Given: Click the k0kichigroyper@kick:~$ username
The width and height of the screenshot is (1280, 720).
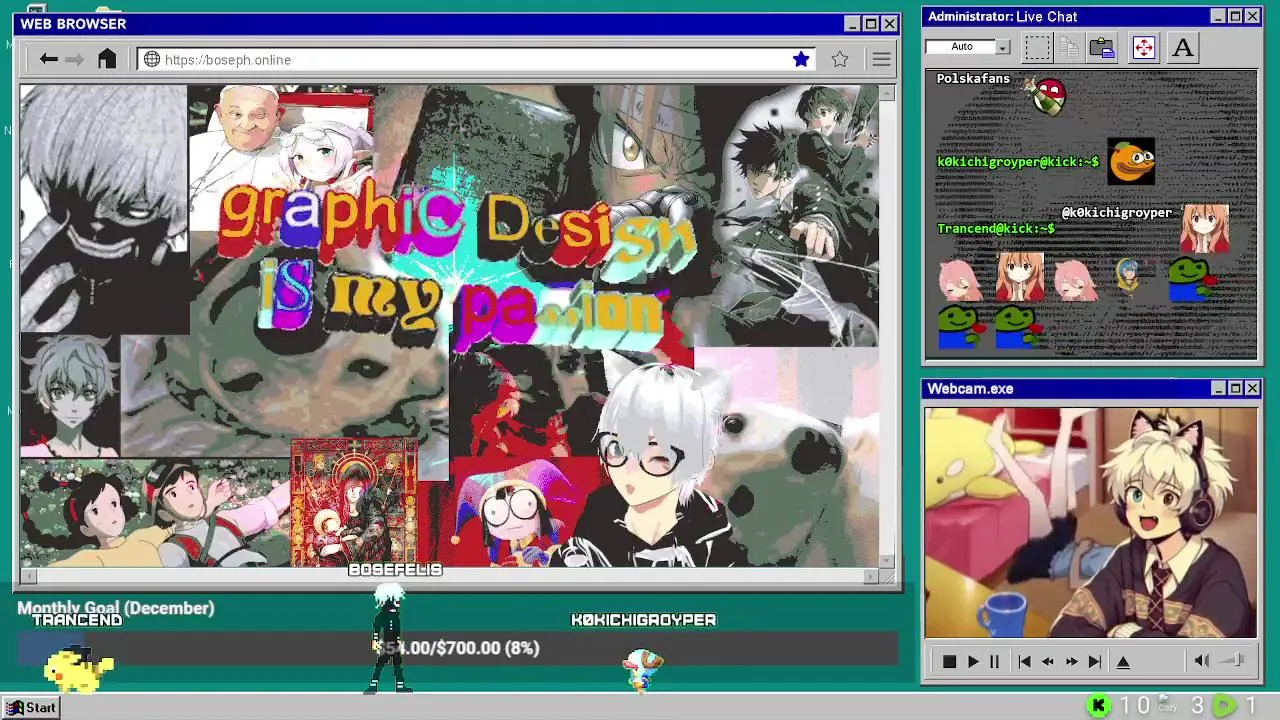Looking at the screenshot, I should pos(1018,162).
